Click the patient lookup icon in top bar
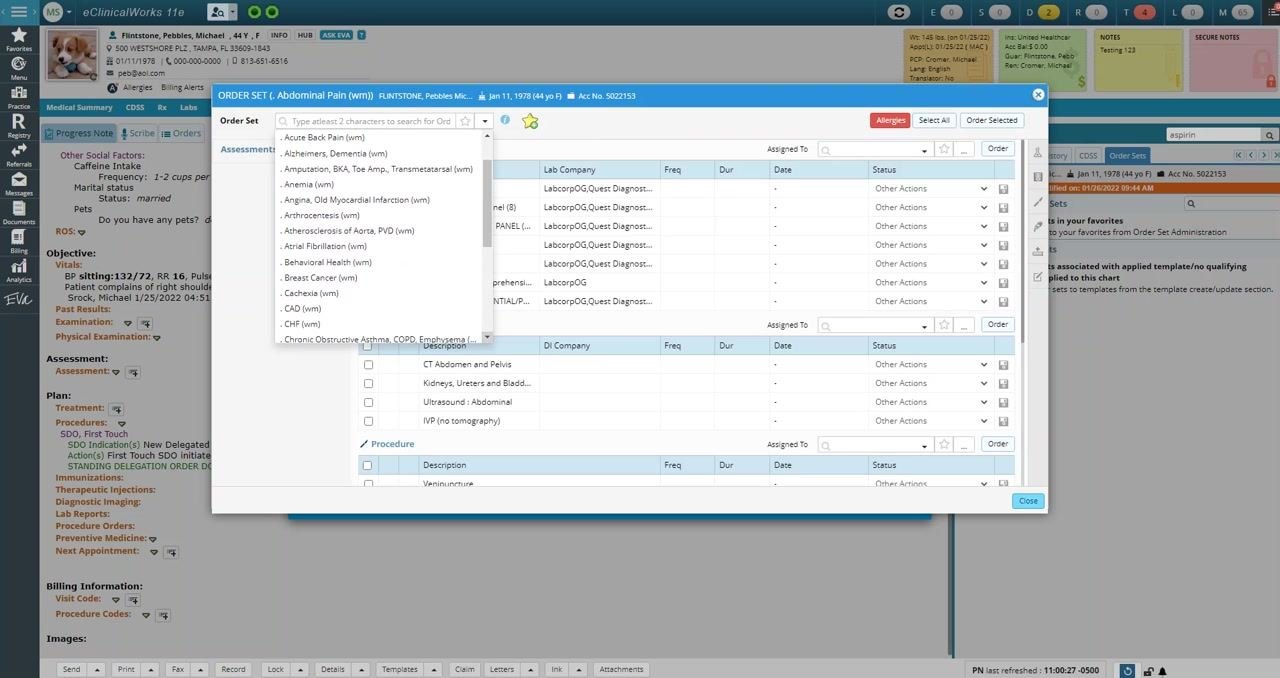The width and height of the screenshot is (1280, 678). (218, 12)
